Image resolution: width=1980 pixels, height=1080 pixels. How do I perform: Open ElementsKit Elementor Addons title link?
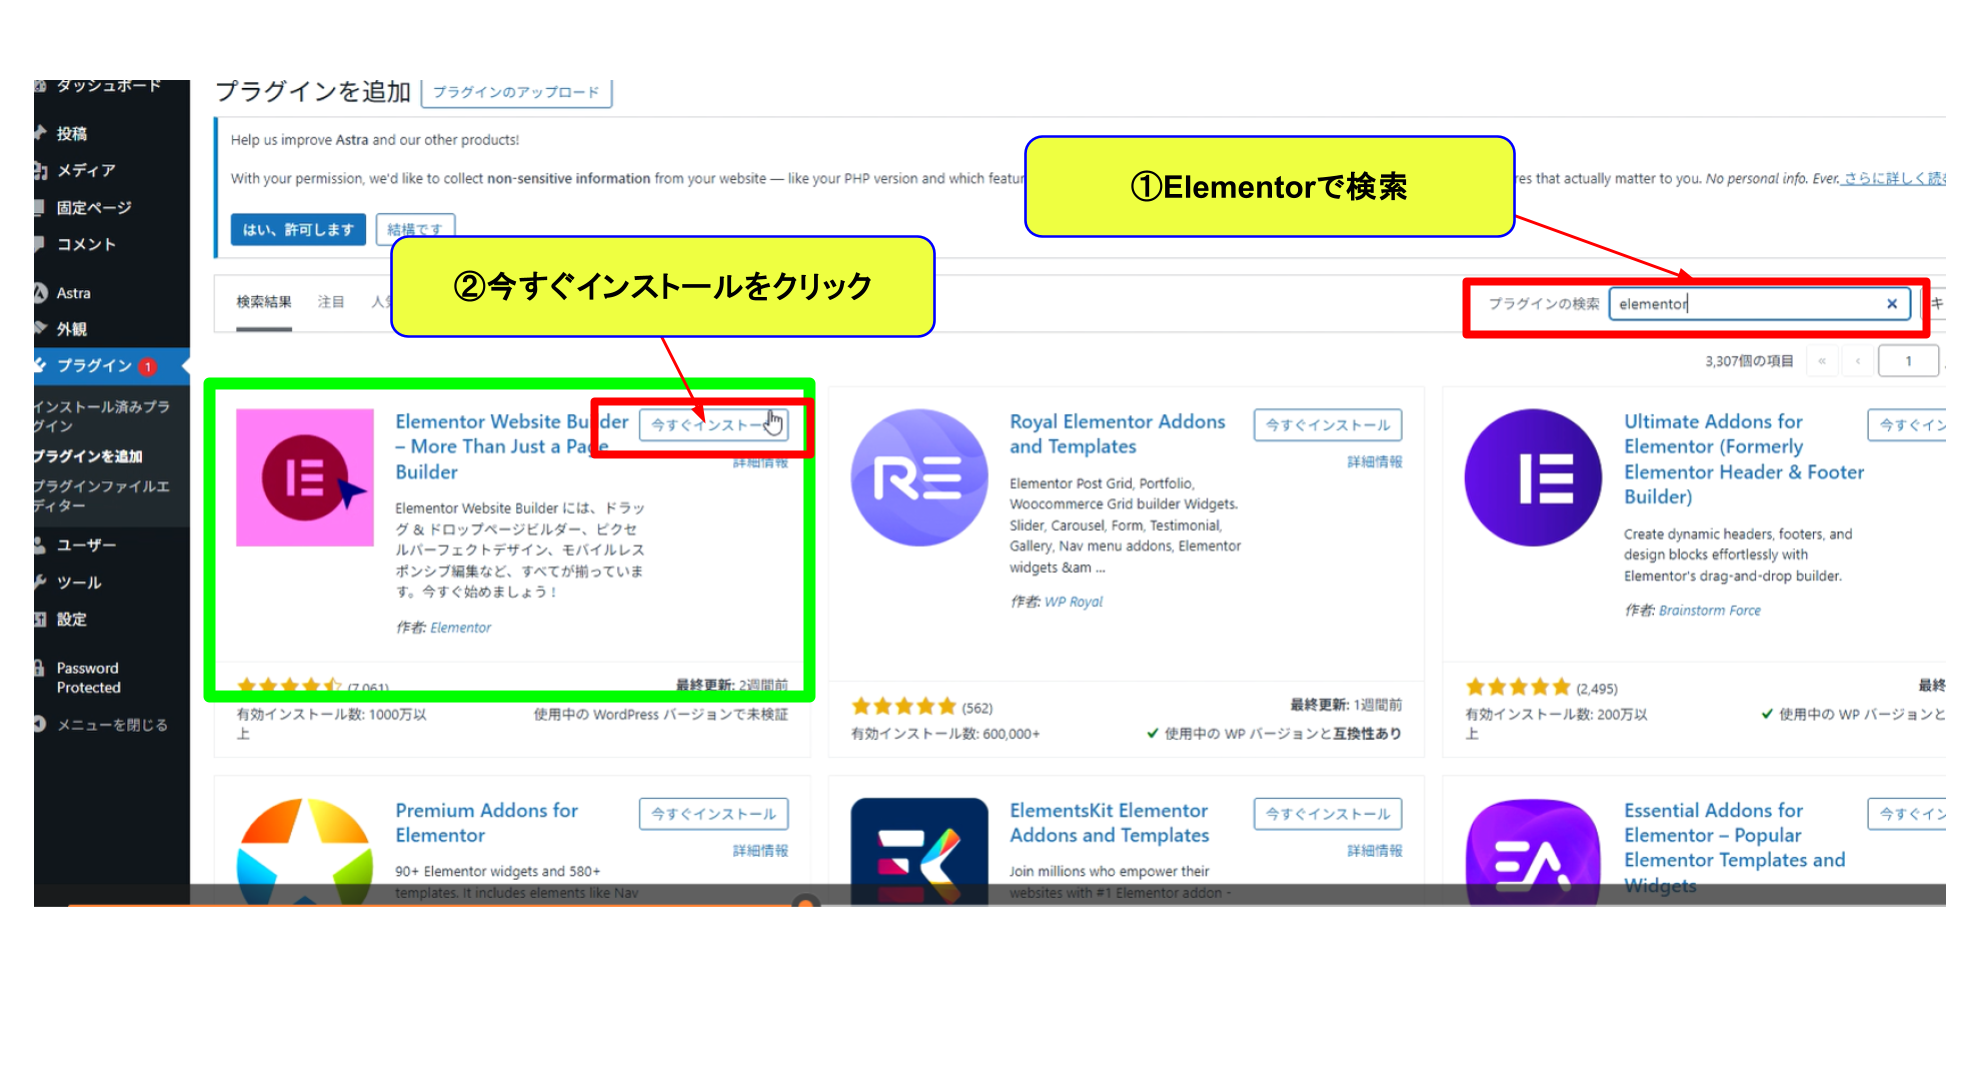coord(1109,823)
